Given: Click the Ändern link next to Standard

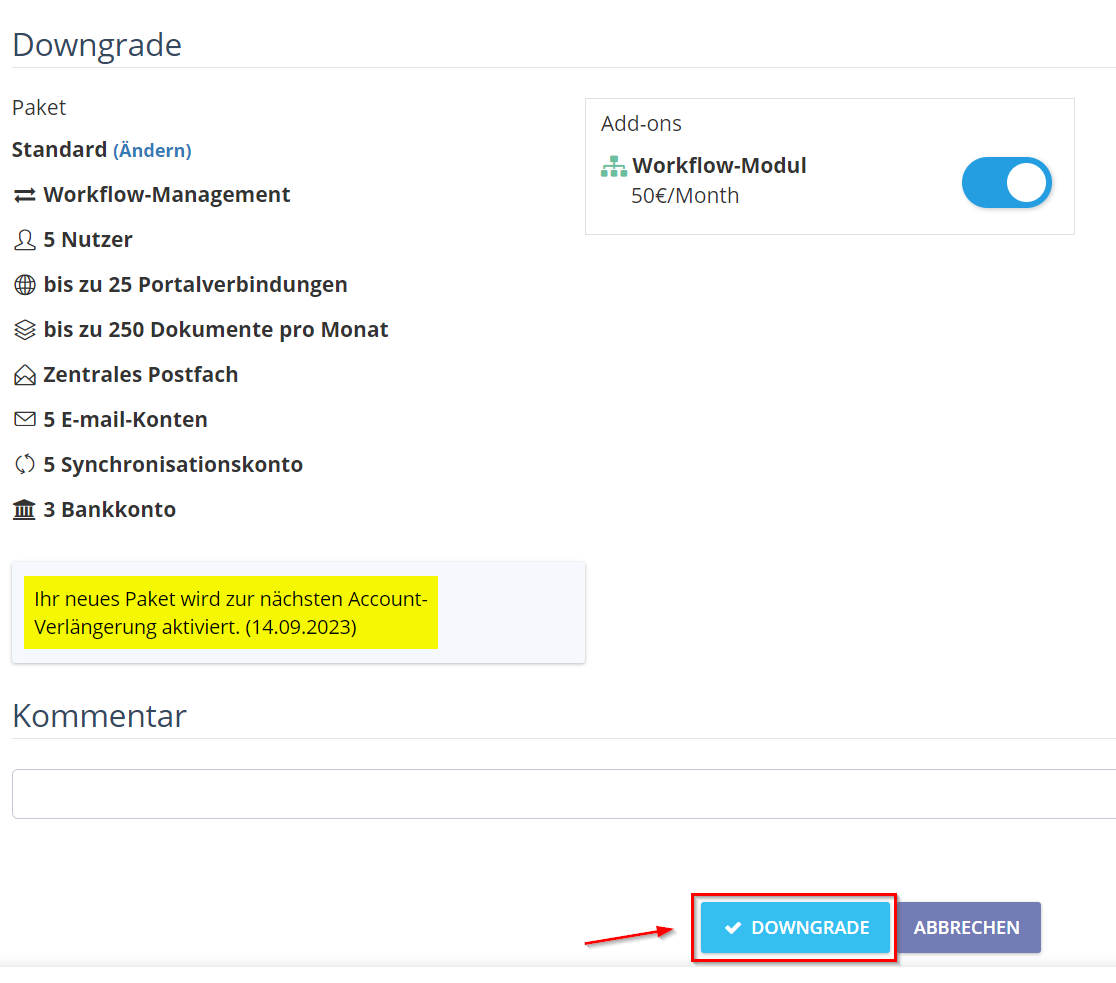Looking at the screenshot, I should click(152, 150).
